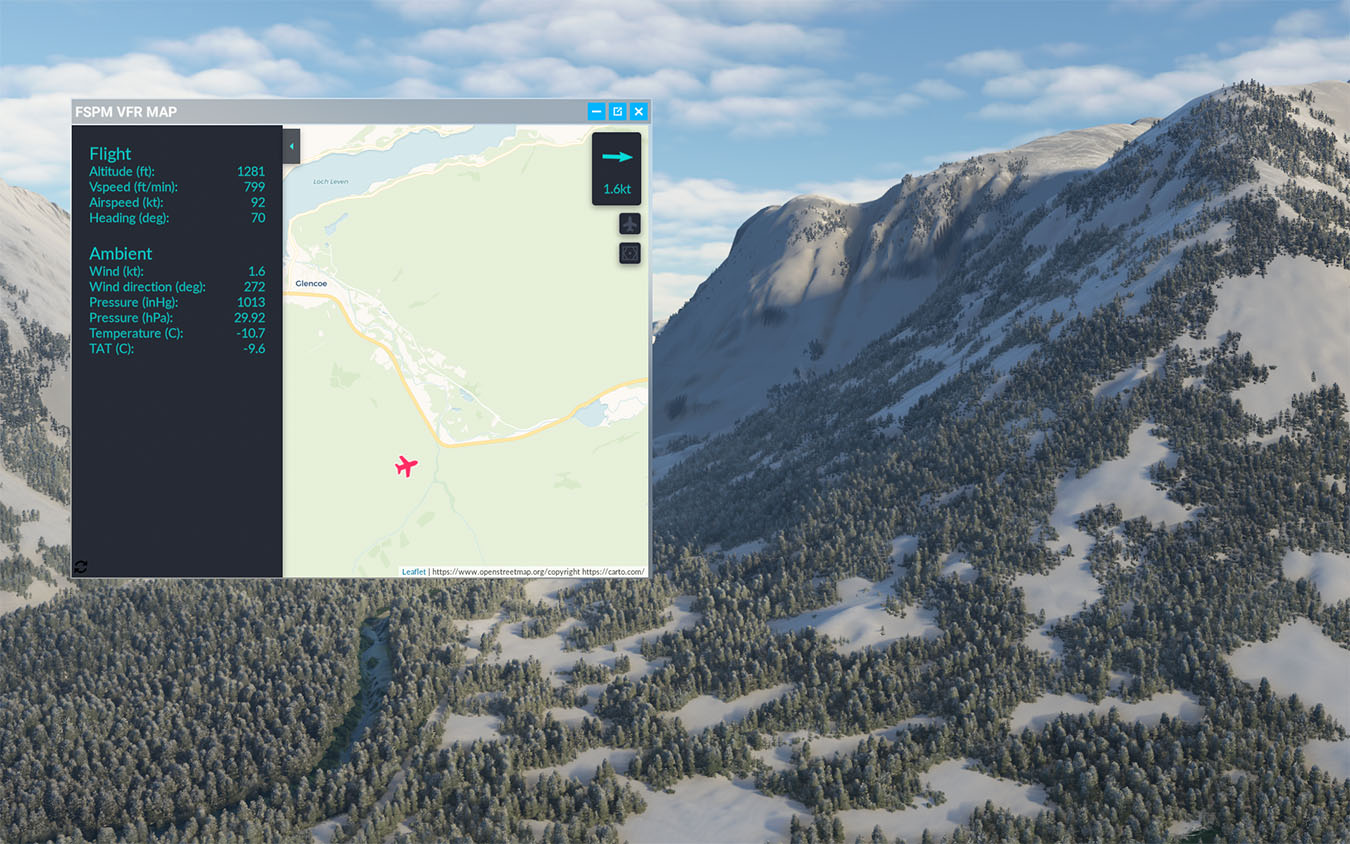Image resolution: width=1350 pixels, height=844 pixels.
Task: Click the follow-aircraft plane button on map
Action: [630, 224]
